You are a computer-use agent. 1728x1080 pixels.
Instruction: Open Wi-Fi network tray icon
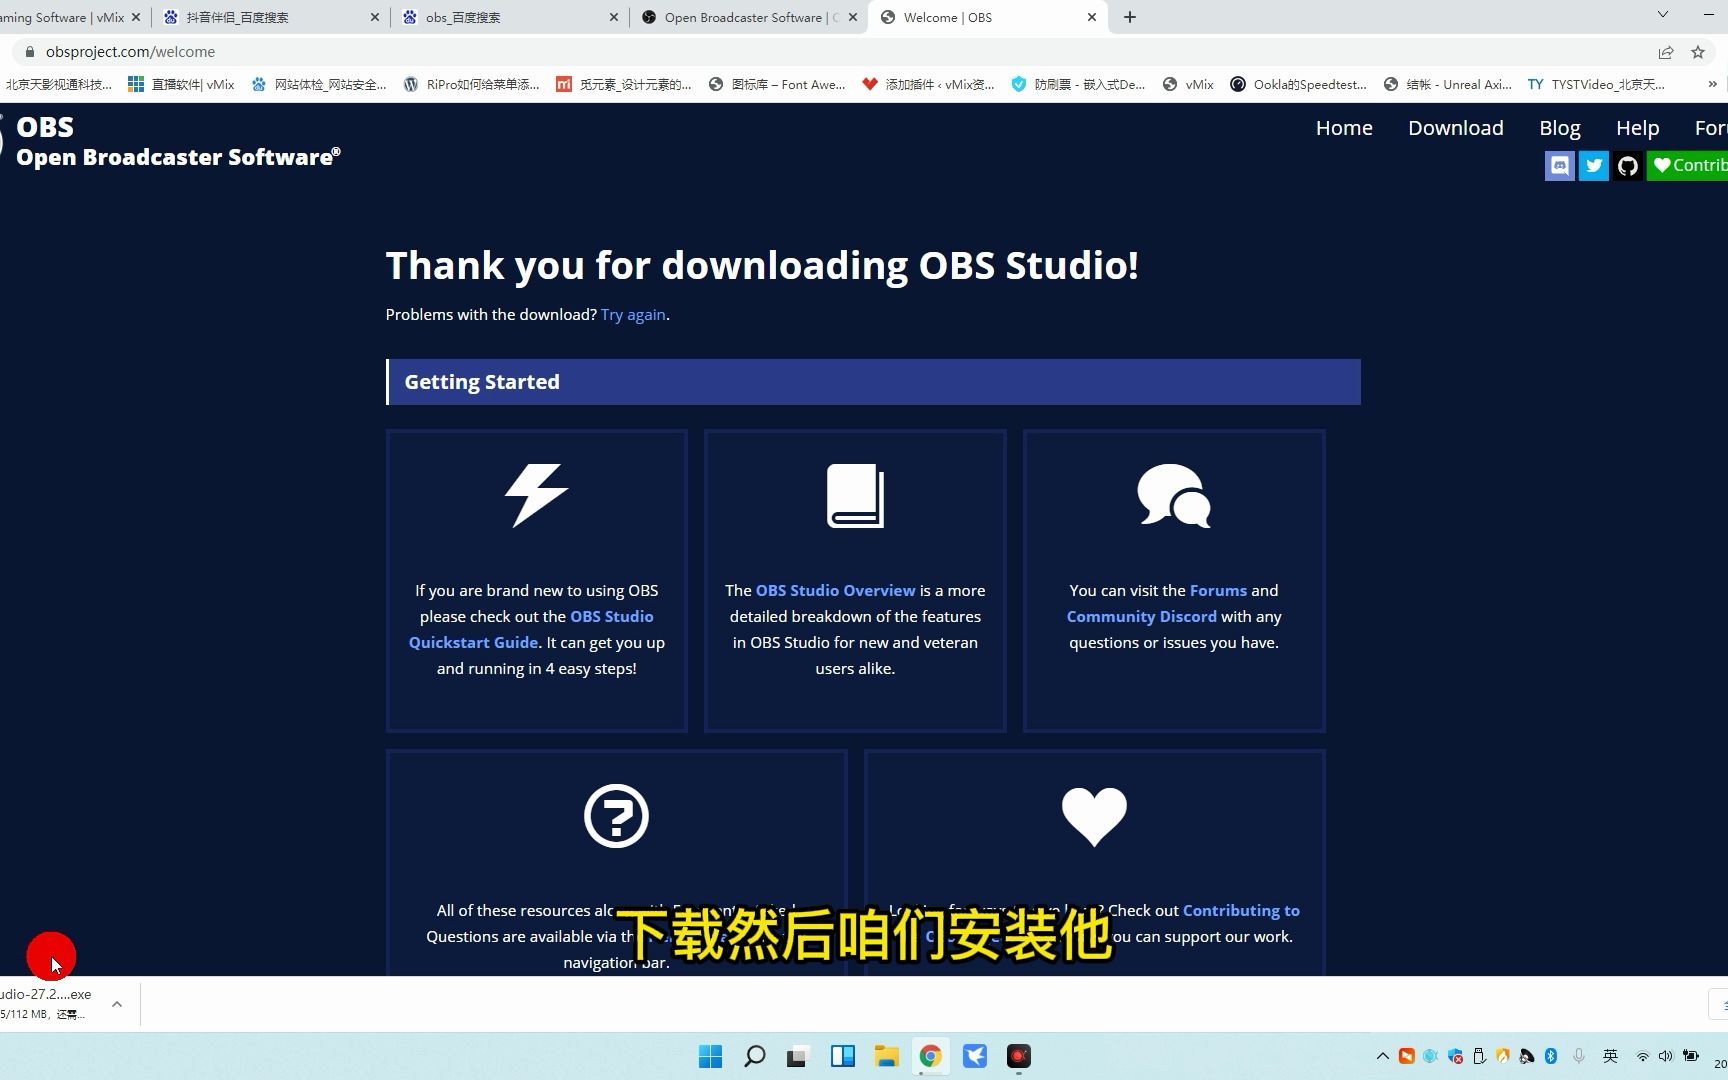point(1642,1056)
